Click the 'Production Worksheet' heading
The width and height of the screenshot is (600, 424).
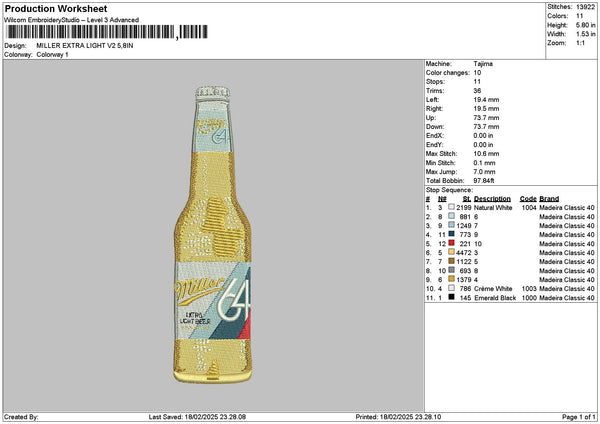click(x=56, y=8)
